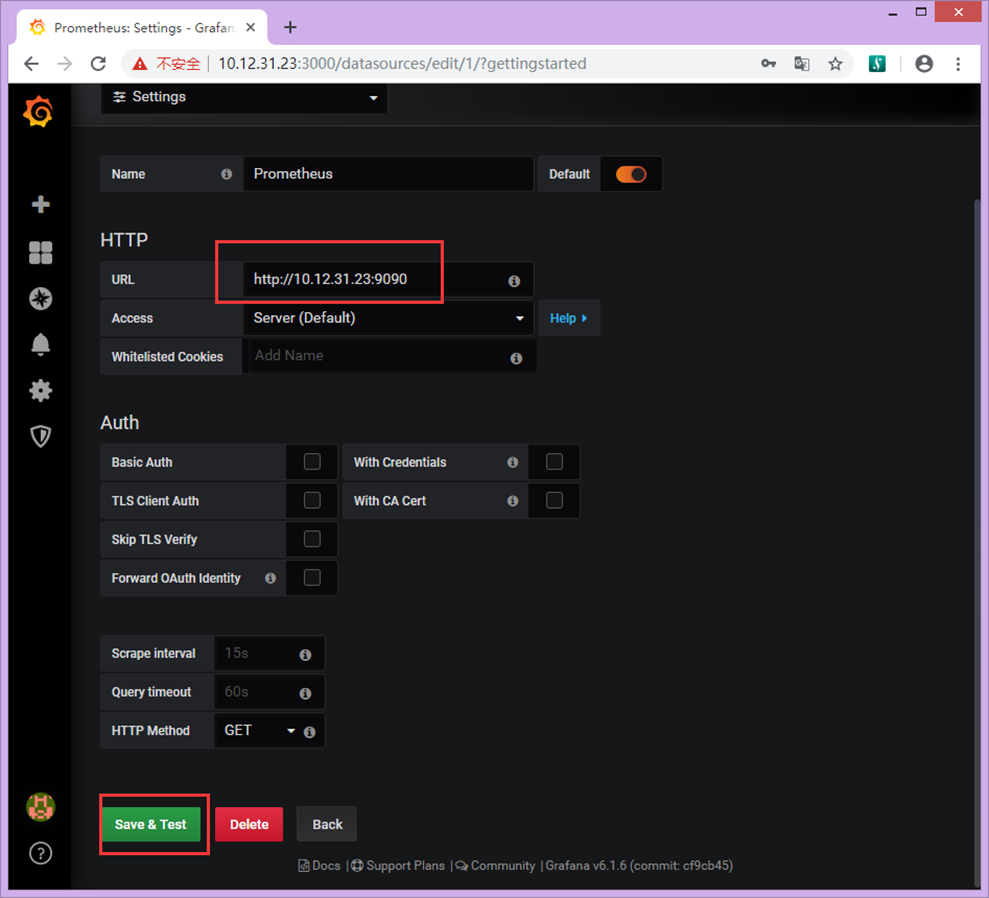Show info icon for Forward OAuth Identity
Screen dimensions: 989x898
(270, 578)
